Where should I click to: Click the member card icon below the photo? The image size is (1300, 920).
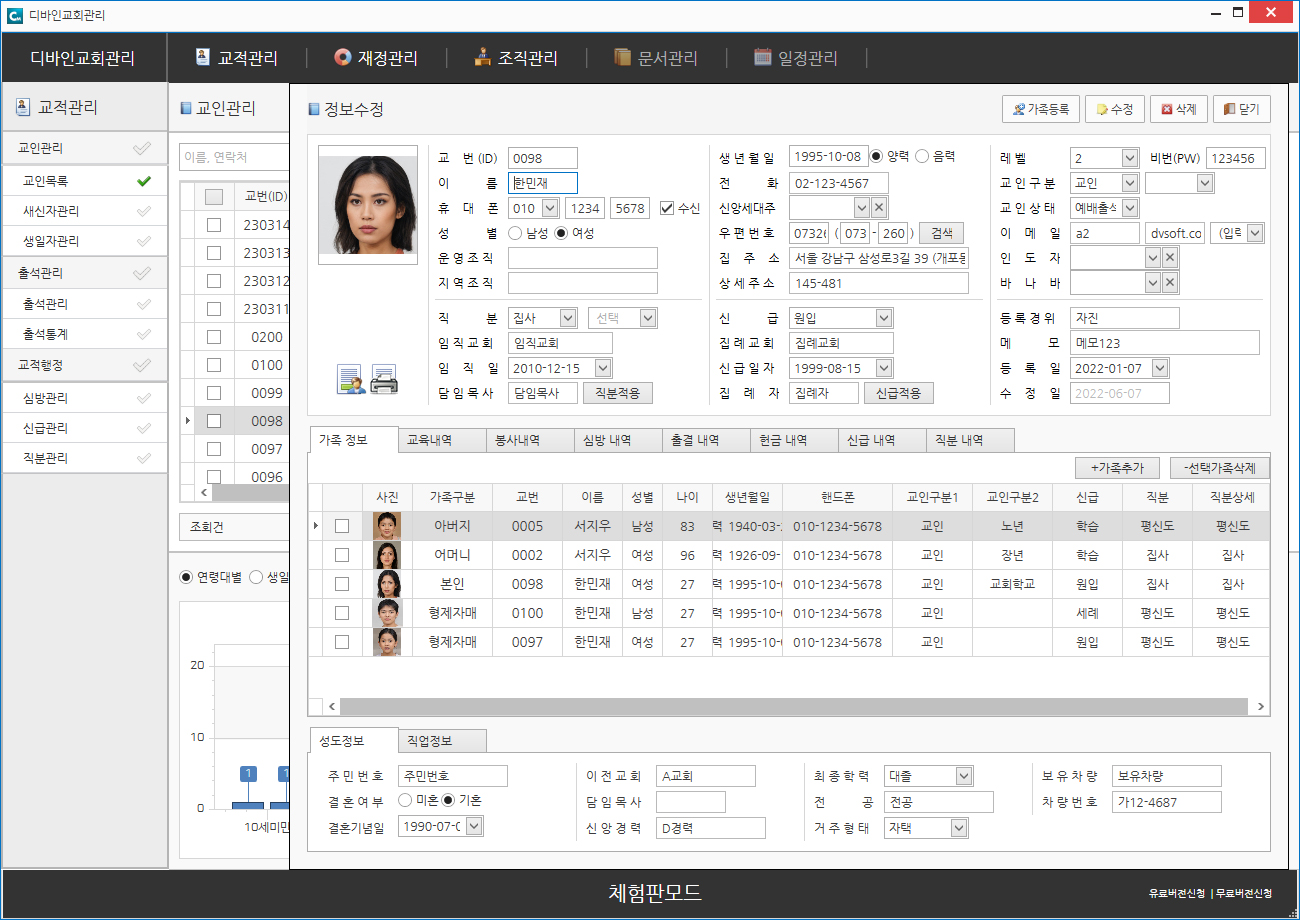pos(351,380)
